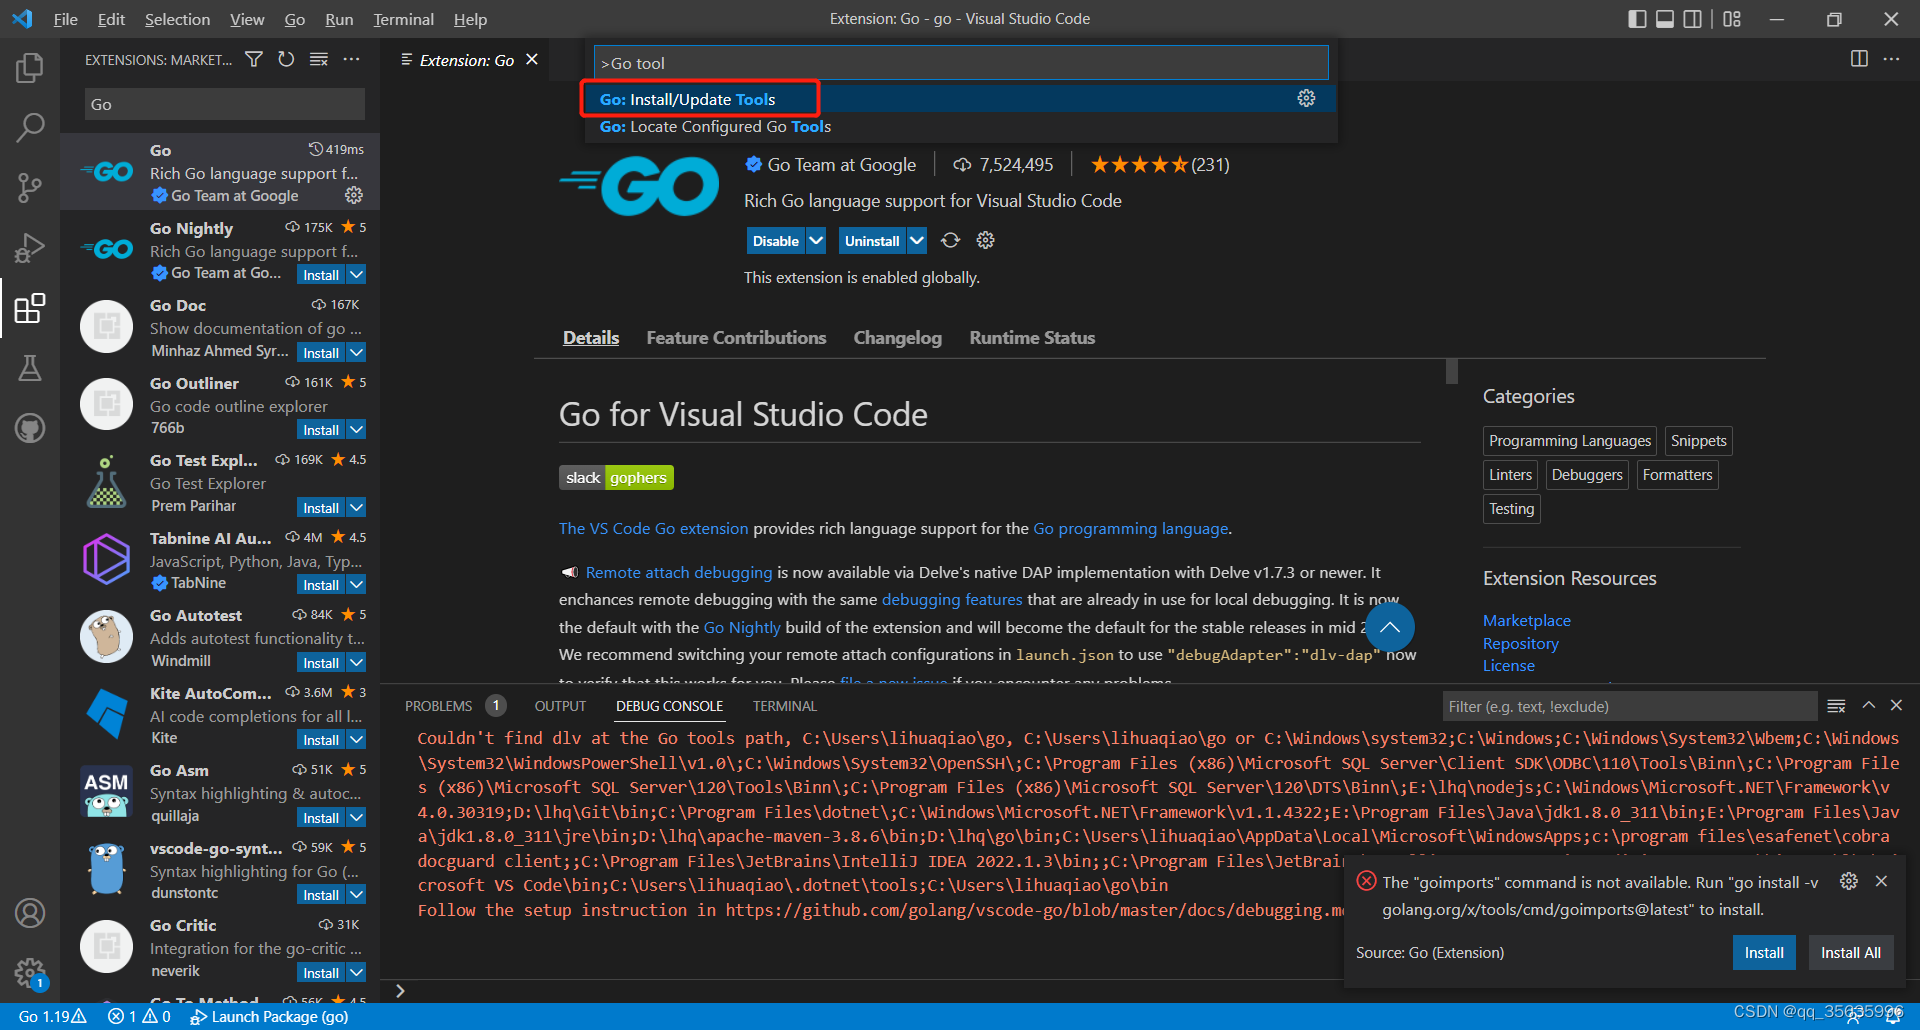Open the Terminal menu
Viewport: 1920px width, 1030px height.
pyautogui.click(x=403, y=19)
